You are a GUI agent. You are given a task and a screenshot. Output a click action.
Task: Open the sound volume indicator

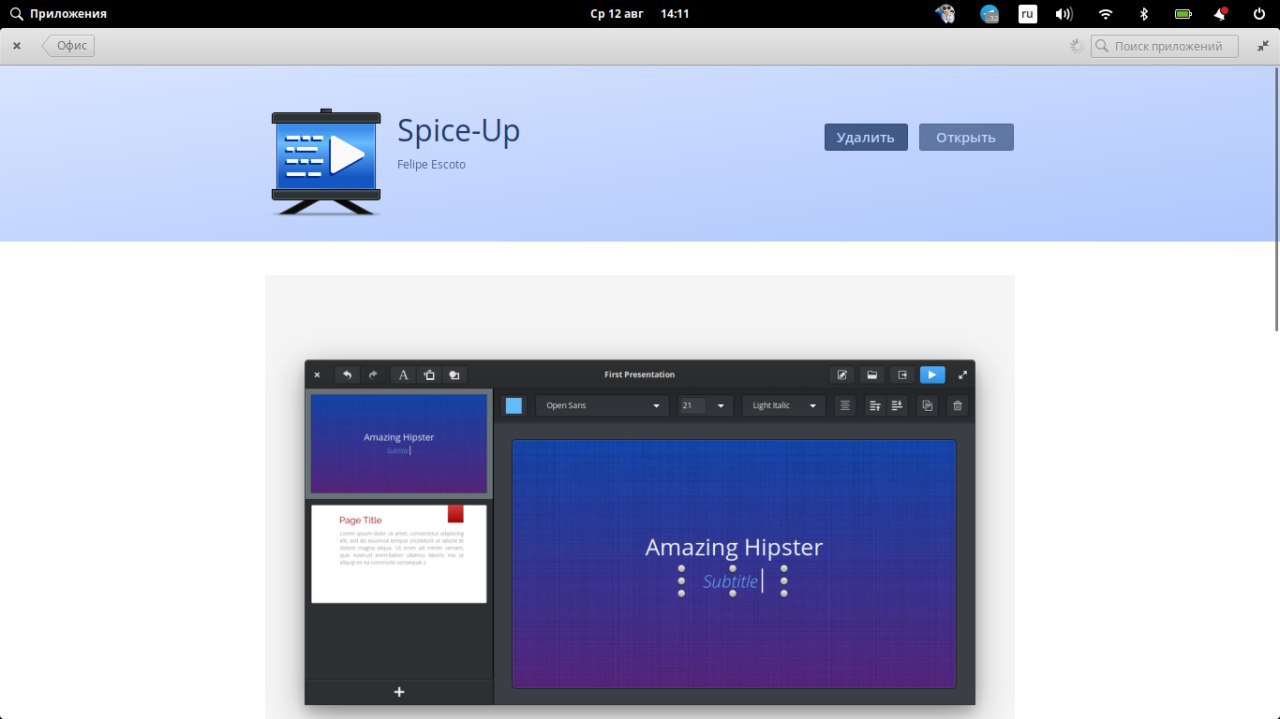click(x=1064, y=14)
